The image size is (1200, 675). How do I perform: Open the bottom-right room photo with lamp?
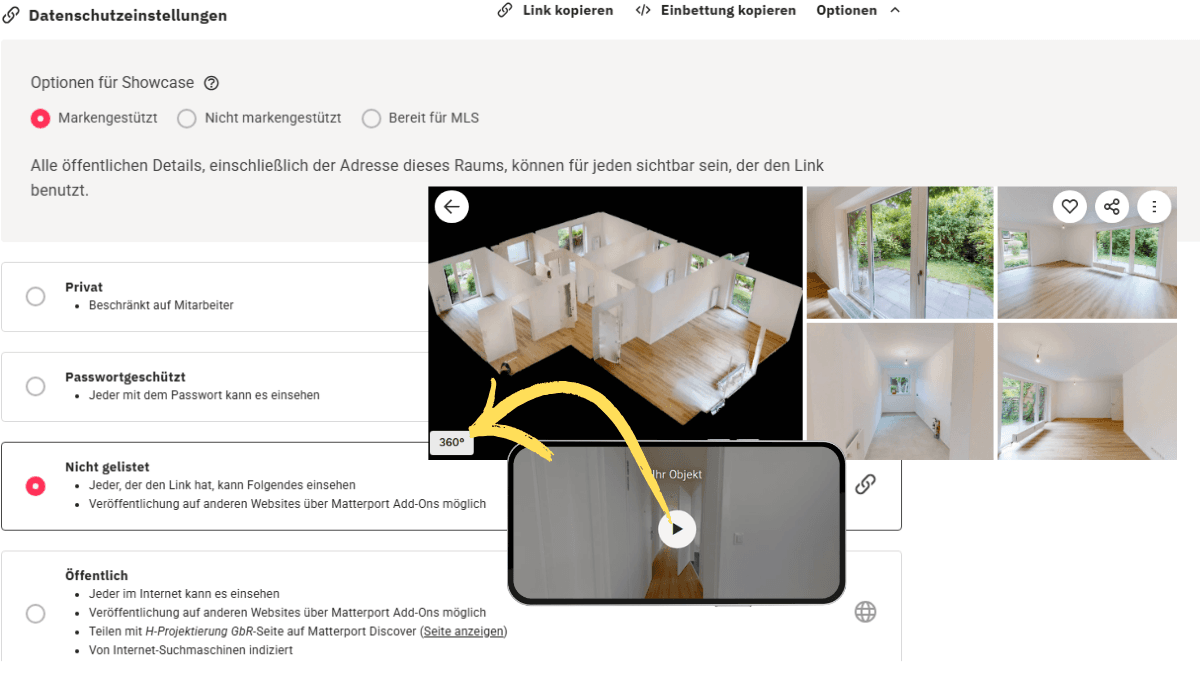tap(1087, 391)
